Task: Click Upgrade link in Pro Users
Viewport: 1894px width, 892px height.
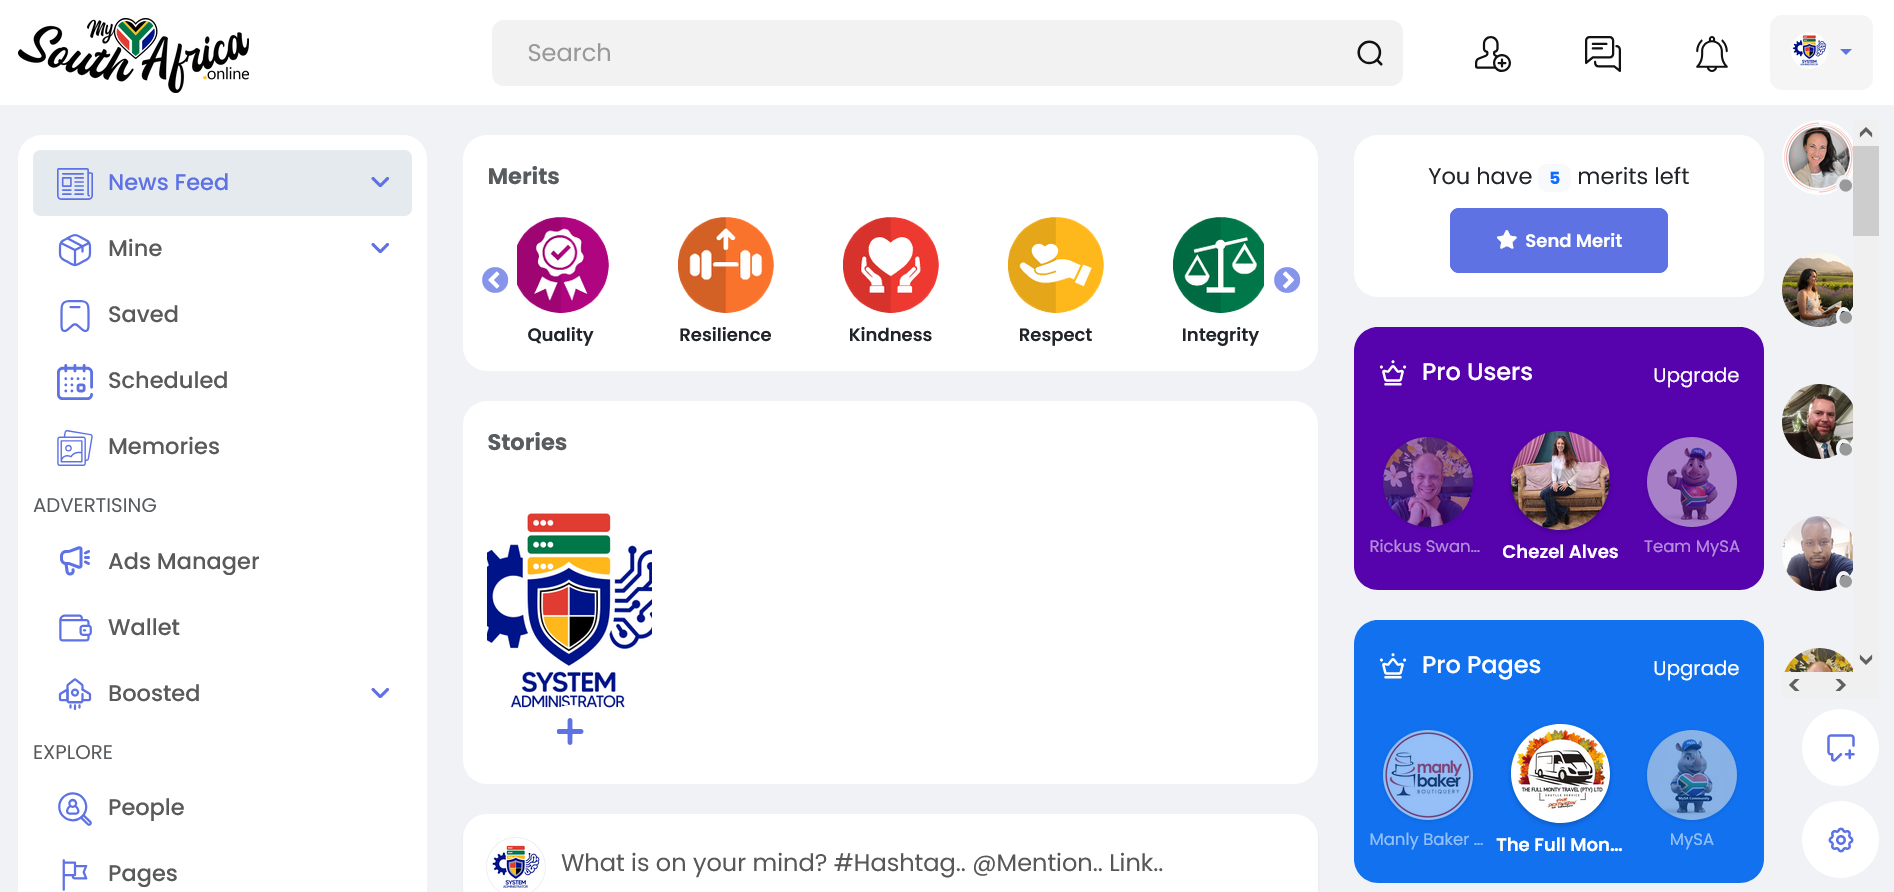Action: [x=1695, y=375]
